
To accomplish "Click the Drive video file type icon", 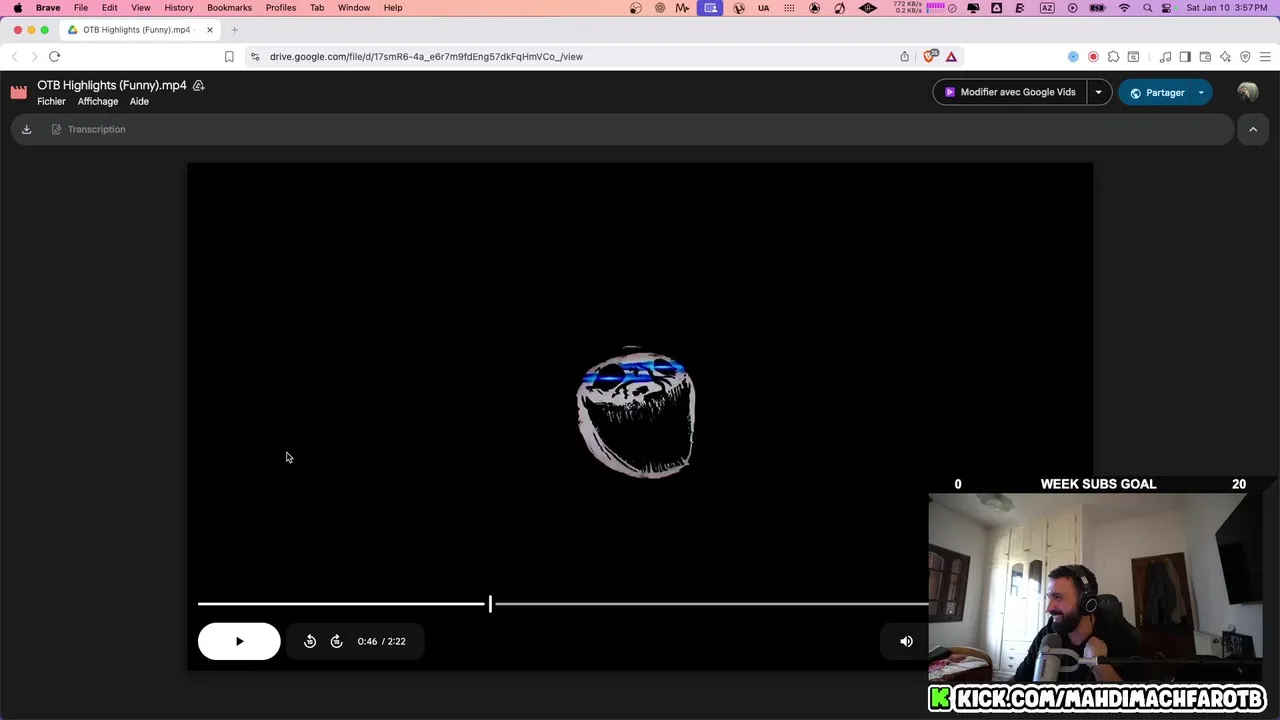I will point(19,92).
